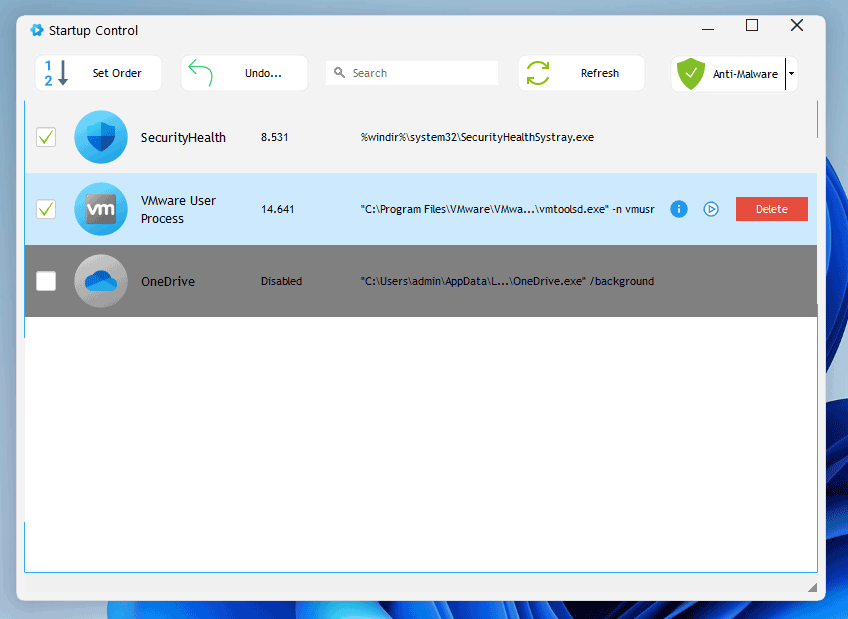Click the magnifier icon in search box
The width and height of the screenshot is (848, 619).
(x=340, y=73)
